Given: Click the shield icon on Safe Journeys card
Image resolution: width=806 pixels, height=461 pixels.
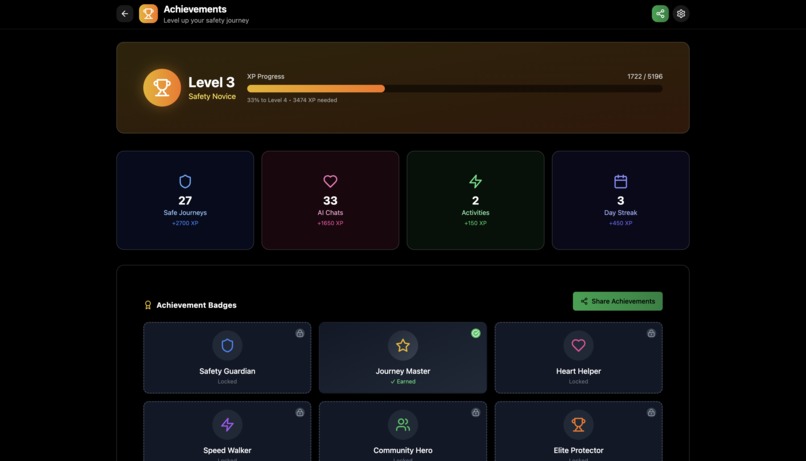Looking at the screenshot, I should [185, 181].
